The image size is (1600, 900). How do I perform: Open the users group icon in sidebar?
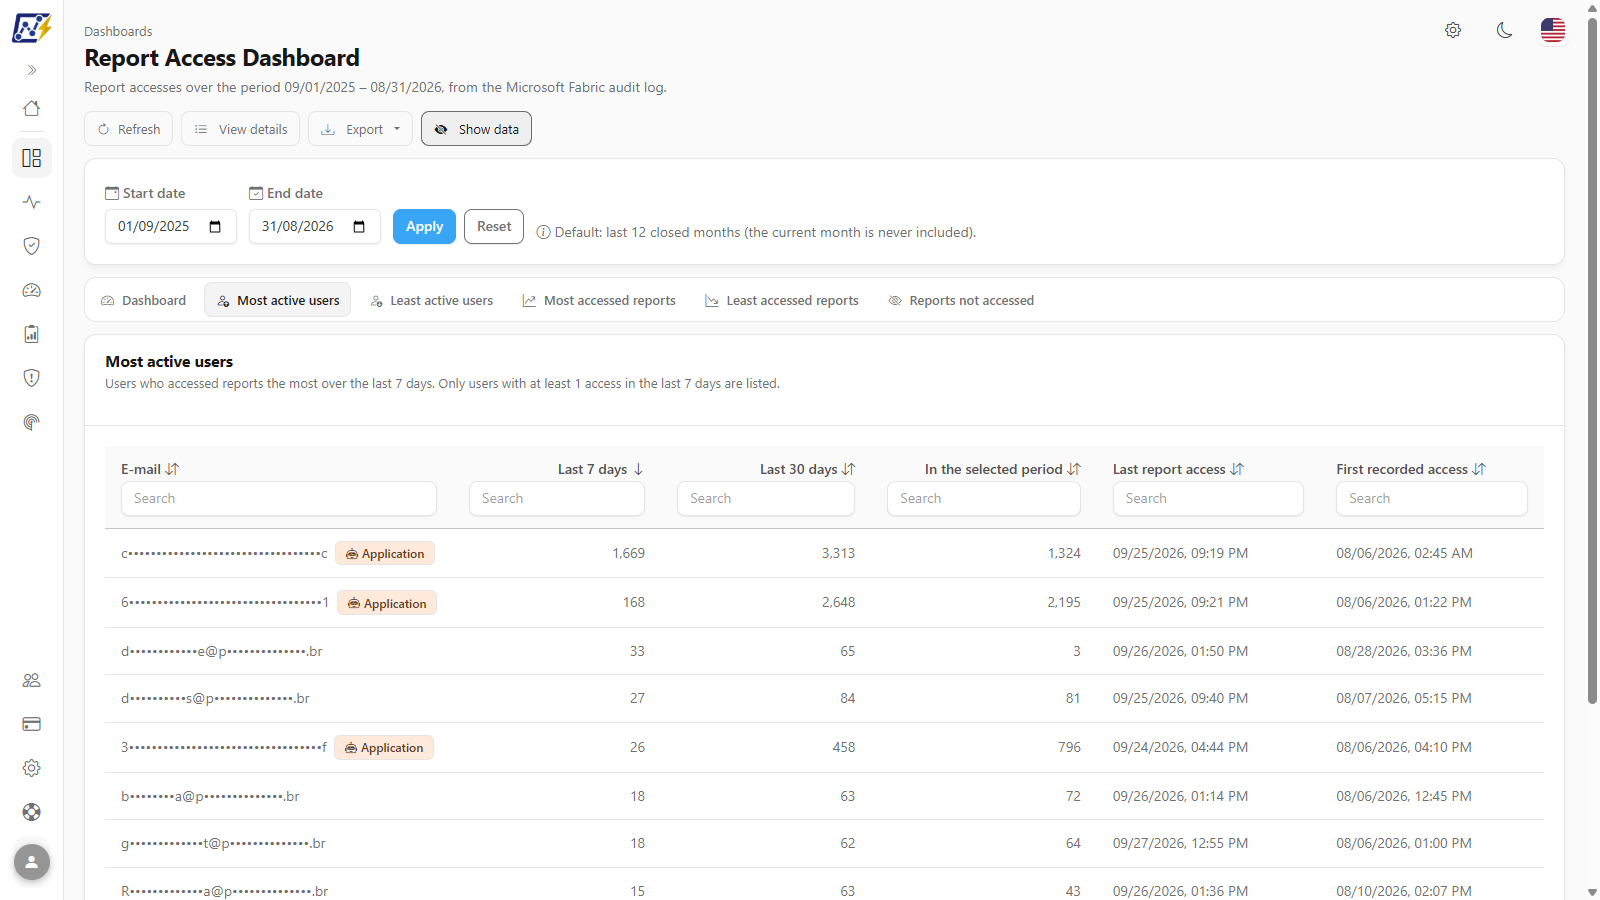32,680
